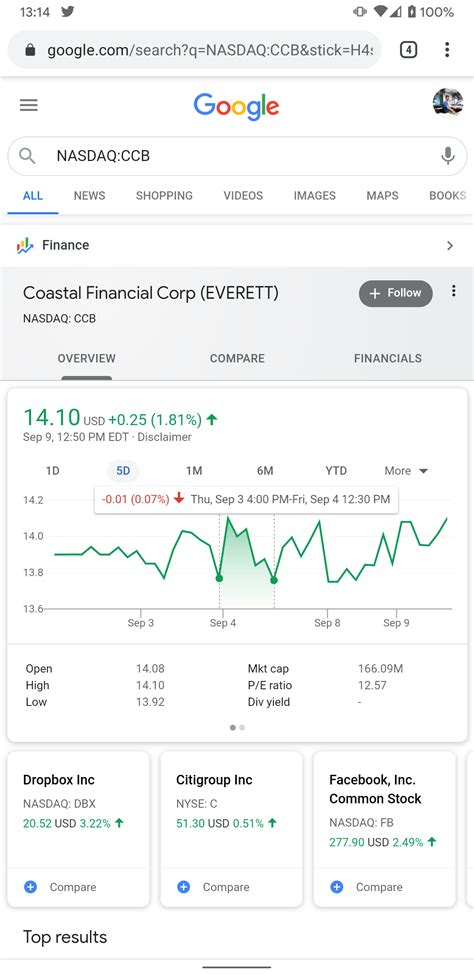
Task: Open the browser tab switcher showing 4
Action: [x=408, y=50]
